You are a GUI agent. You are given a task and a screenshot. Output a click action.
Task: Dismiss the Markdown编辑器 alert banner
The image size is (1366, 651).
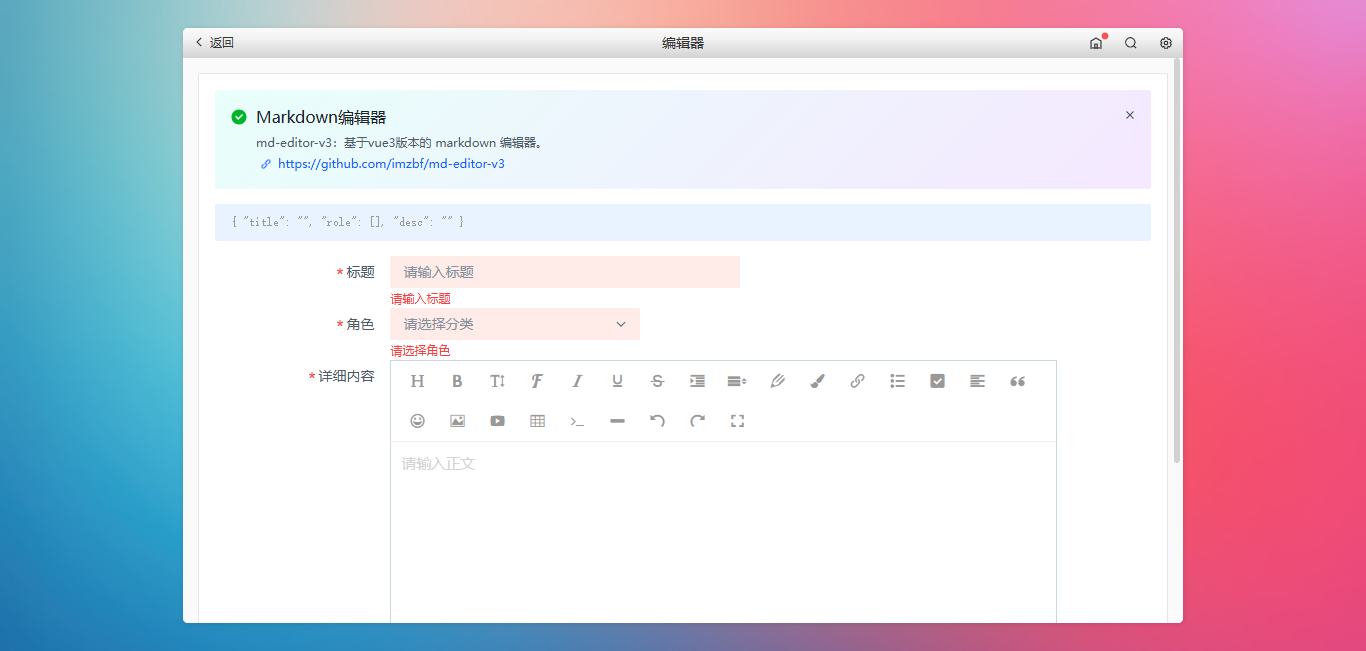pyautogui.click(x=1130, y=115)
